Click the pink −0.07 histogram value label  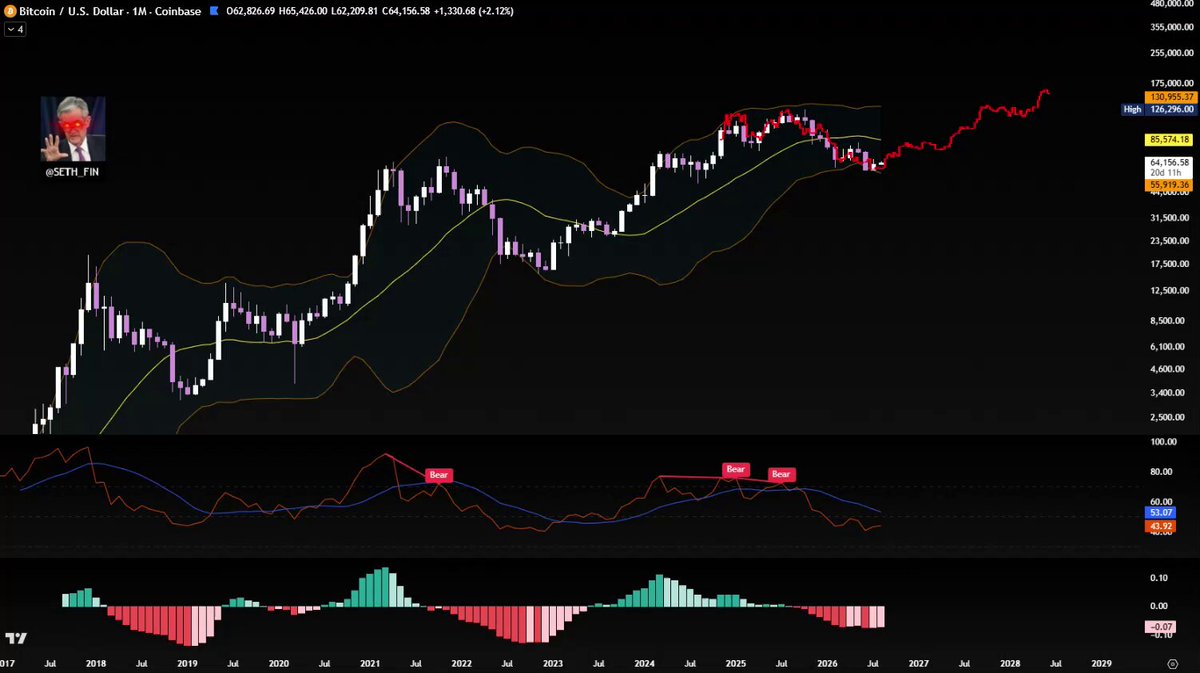tap(1160, 627)
